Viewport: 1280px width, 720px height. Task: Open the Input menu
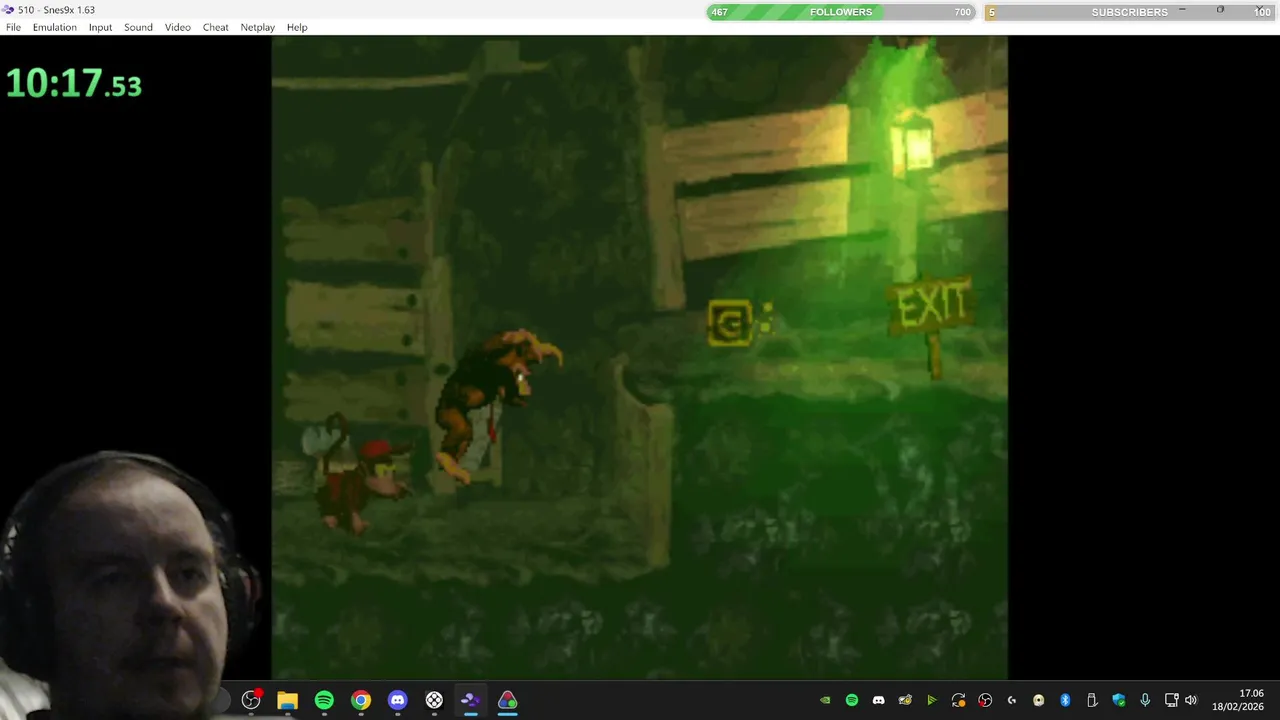[x=100, y=27]
